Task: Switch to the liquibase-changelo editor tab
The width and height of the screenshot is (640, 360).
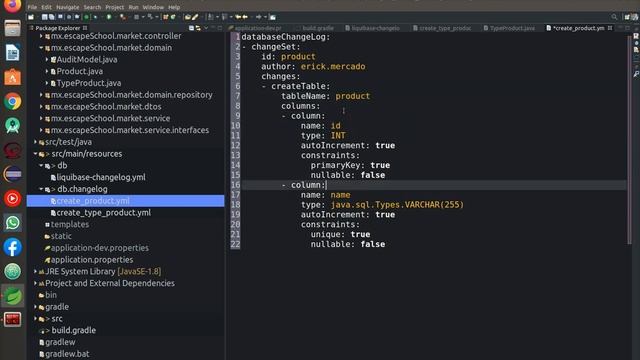Action: [x=372, y=28]
